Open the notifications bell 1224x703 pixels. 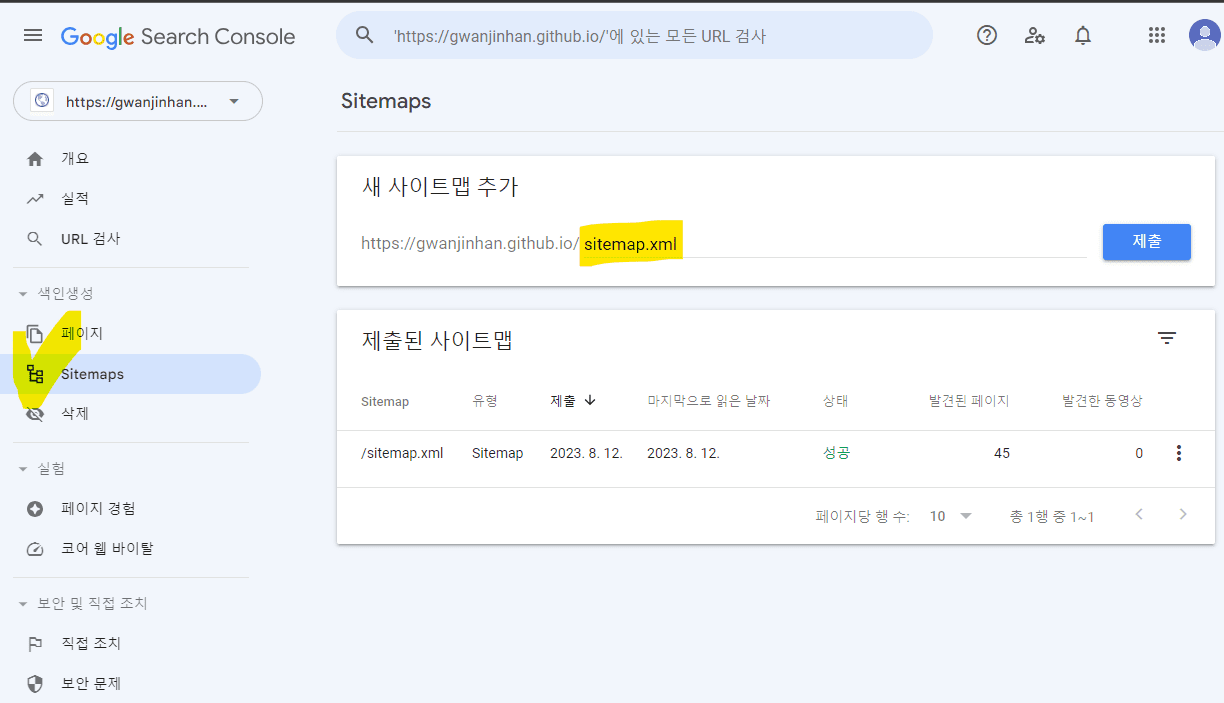[1083, 36]
